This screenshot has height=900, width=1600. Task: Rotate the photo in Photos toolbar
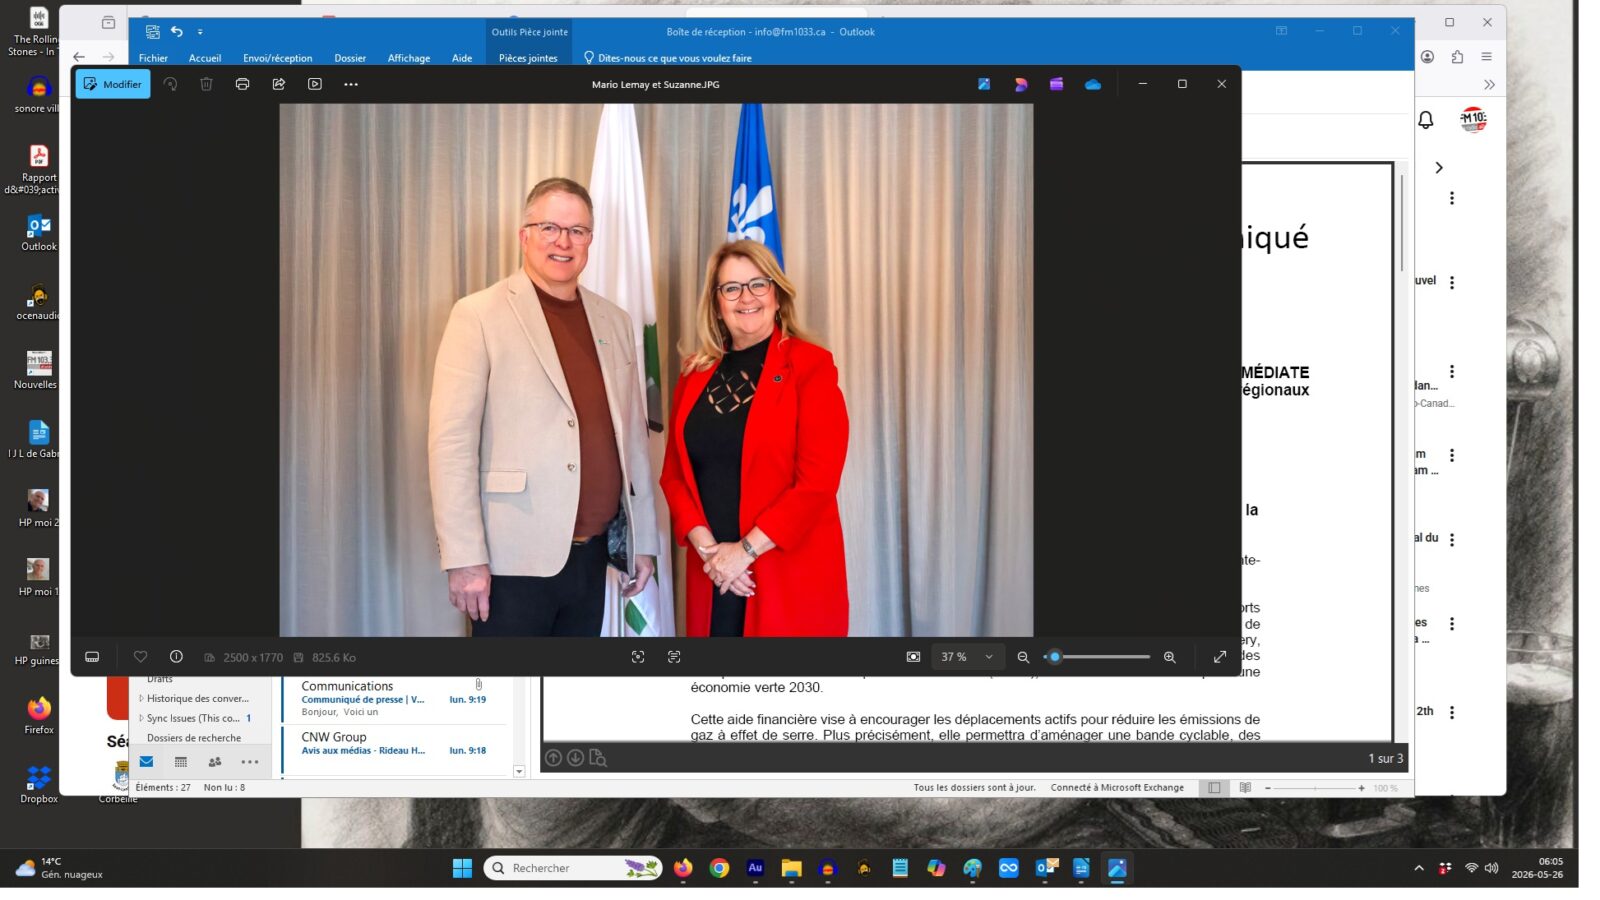(x=171, y=84)
